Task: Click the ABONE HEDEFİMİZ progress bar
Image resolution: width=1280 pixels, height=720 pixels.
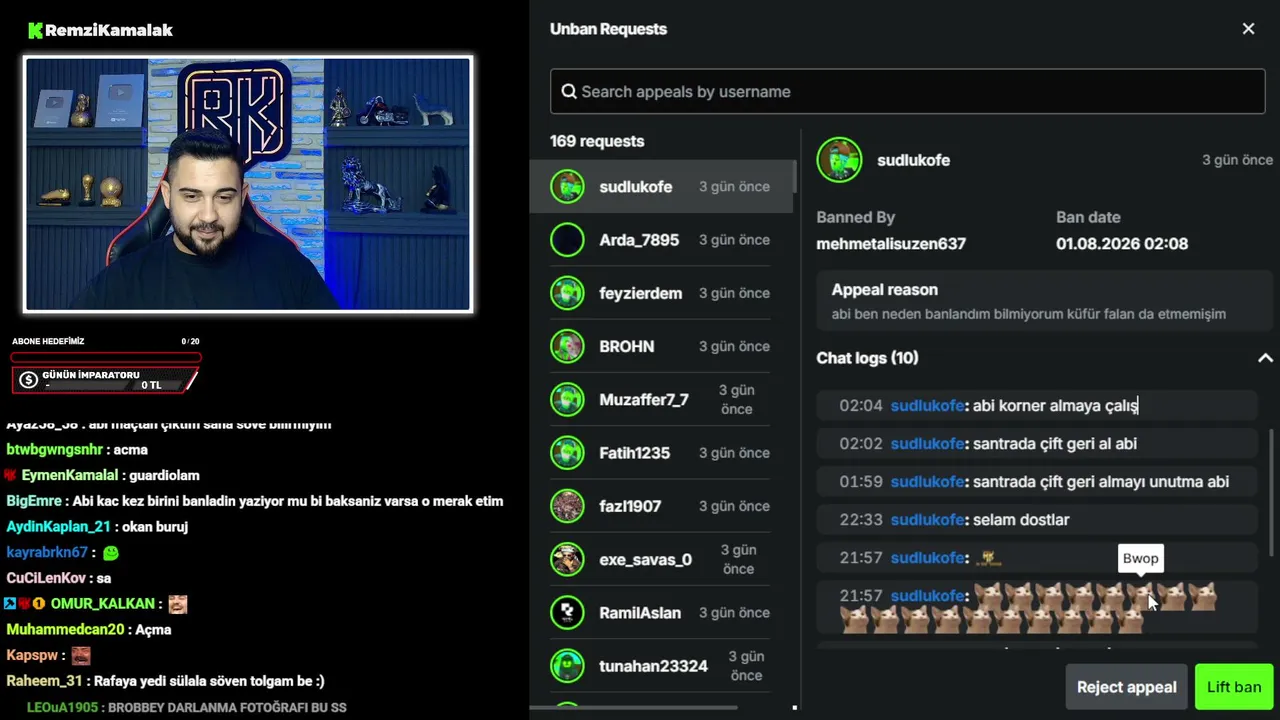Action: pyautogui.click(x=106, y=357)
